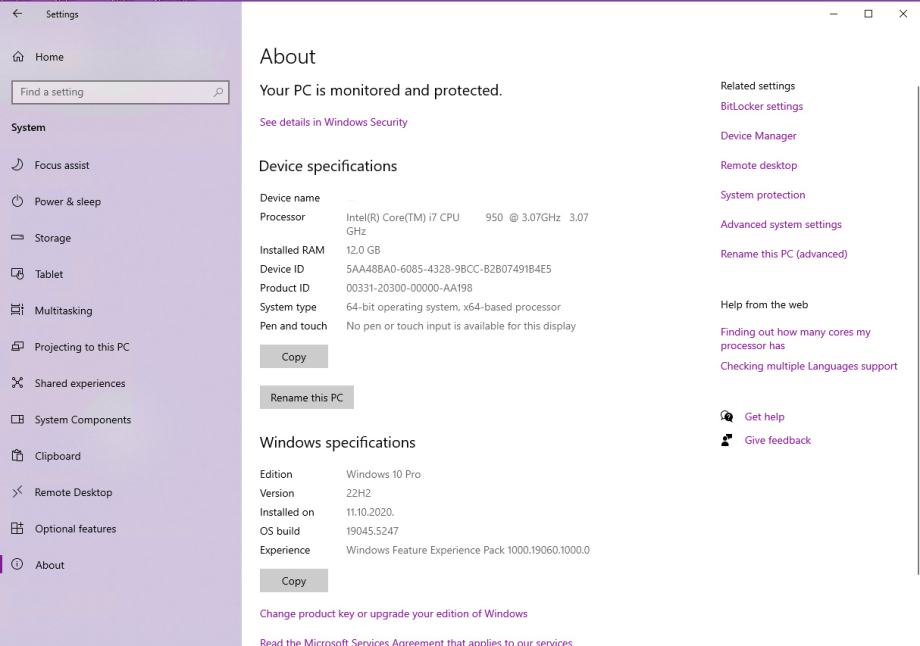Click the Installed RAM value 12.0 GB
The image size is (920, 646).
[x=363, y=250]
